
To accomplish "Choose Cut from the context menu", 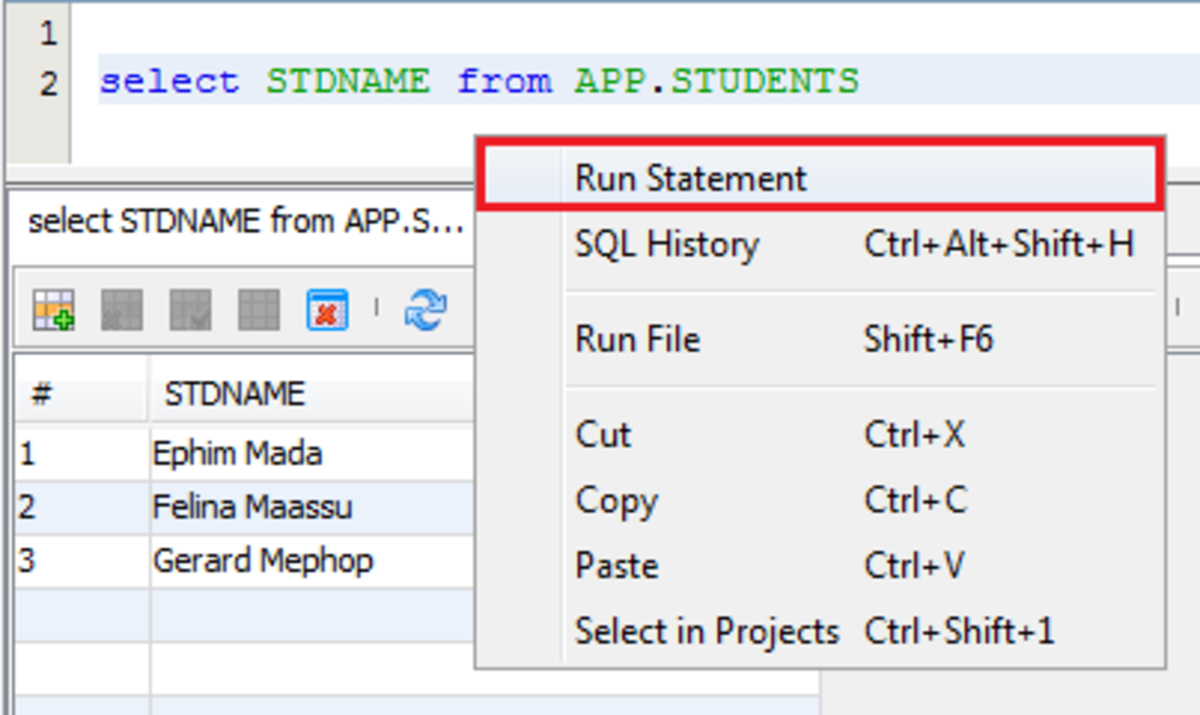I will [x=603, y=435].
